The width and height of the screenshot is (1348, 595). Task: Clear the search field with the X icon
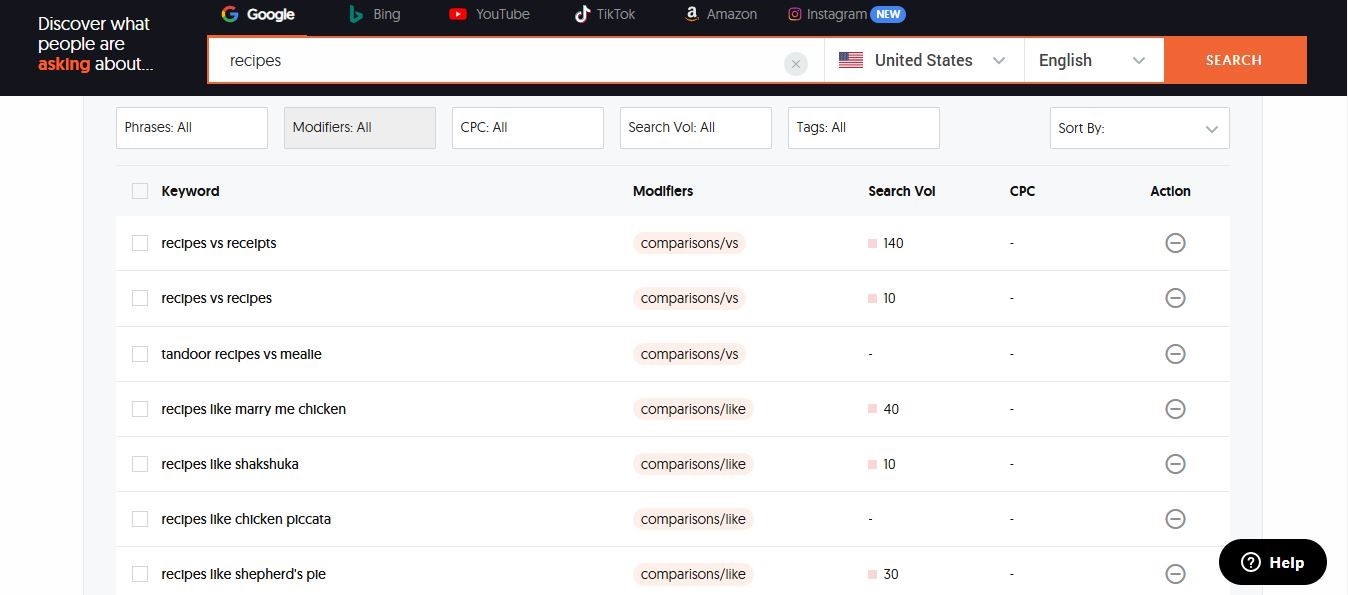795,64
